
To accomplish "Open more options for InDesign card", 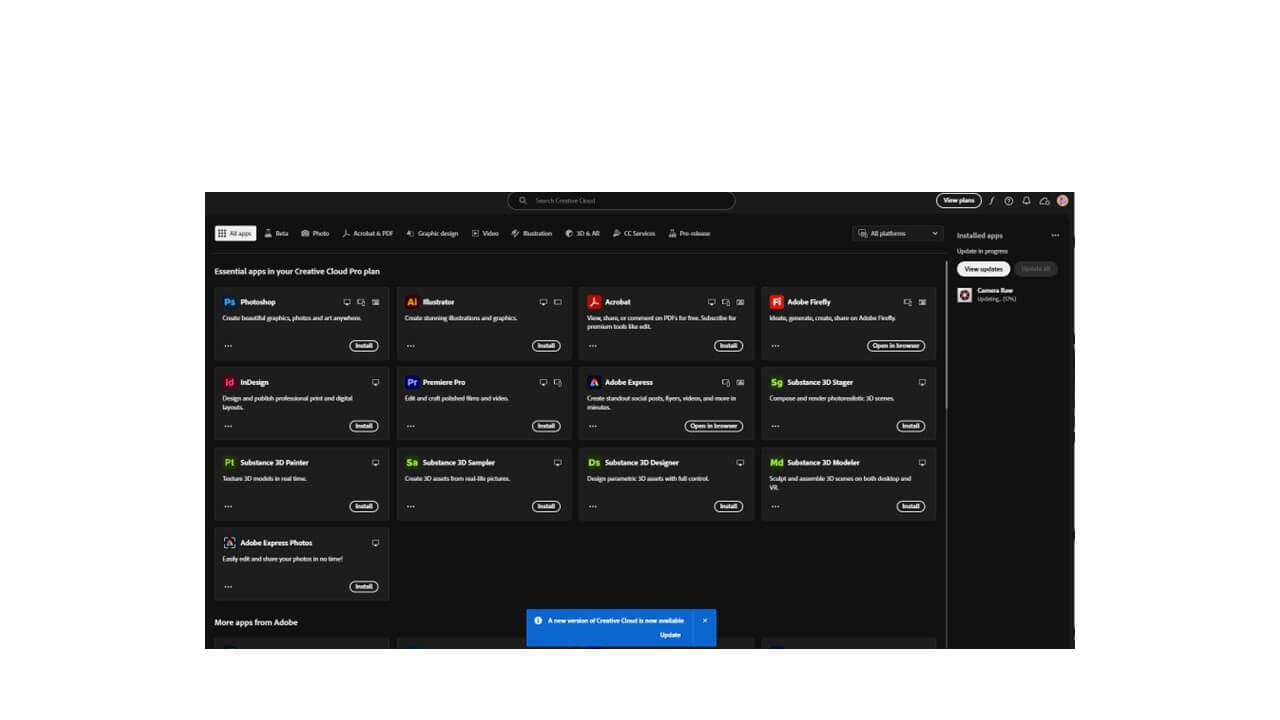I will click(x=228, y=426).
